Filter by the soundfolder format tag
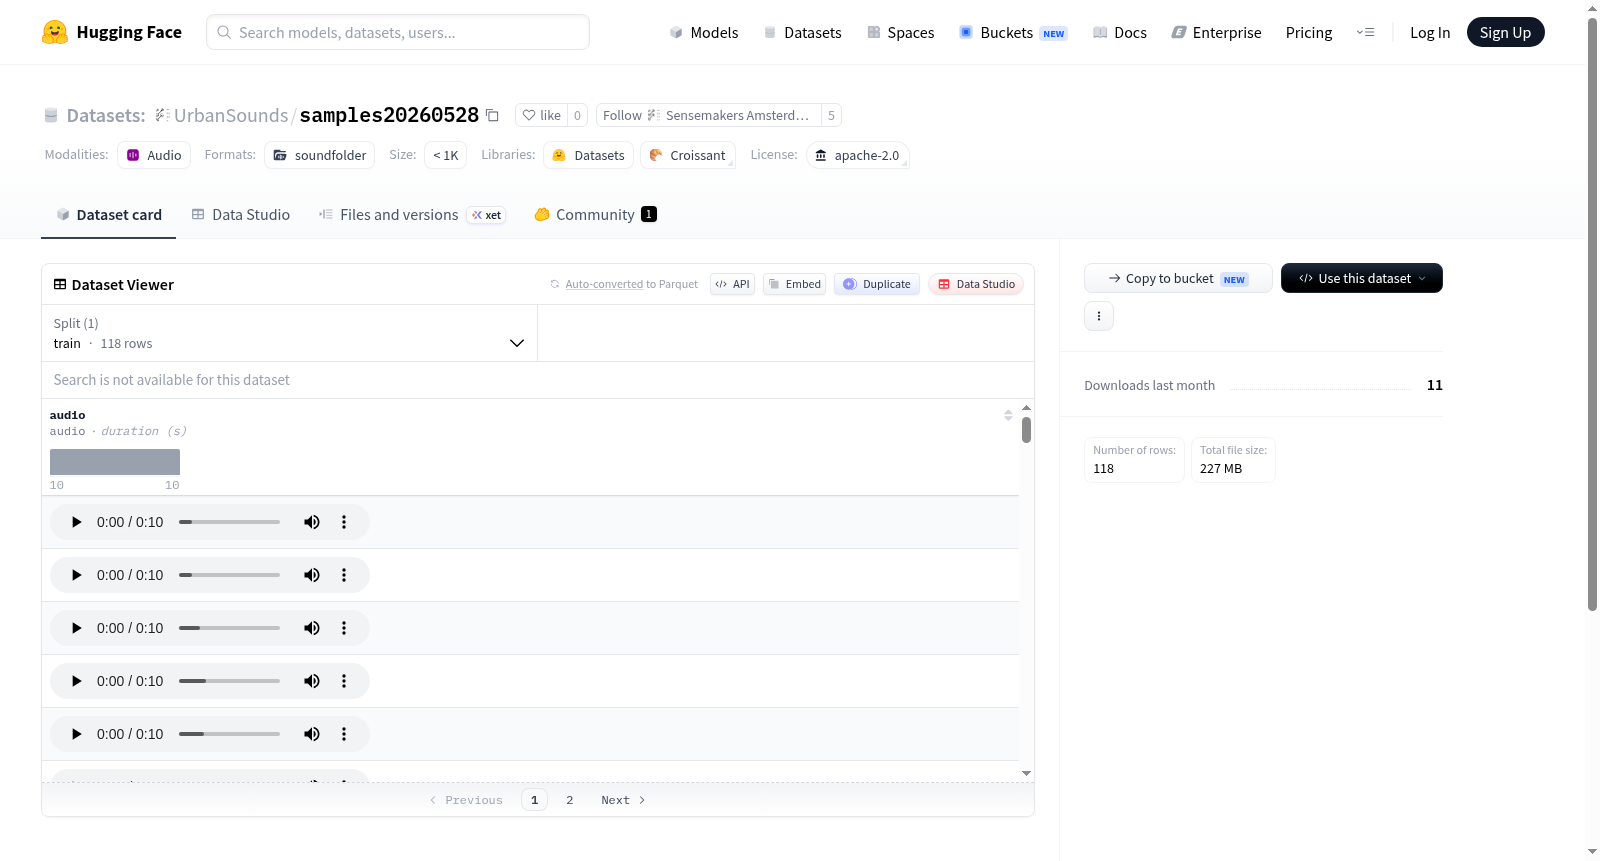This screenshot has height=861, width=1600. (x=320, y=155)
